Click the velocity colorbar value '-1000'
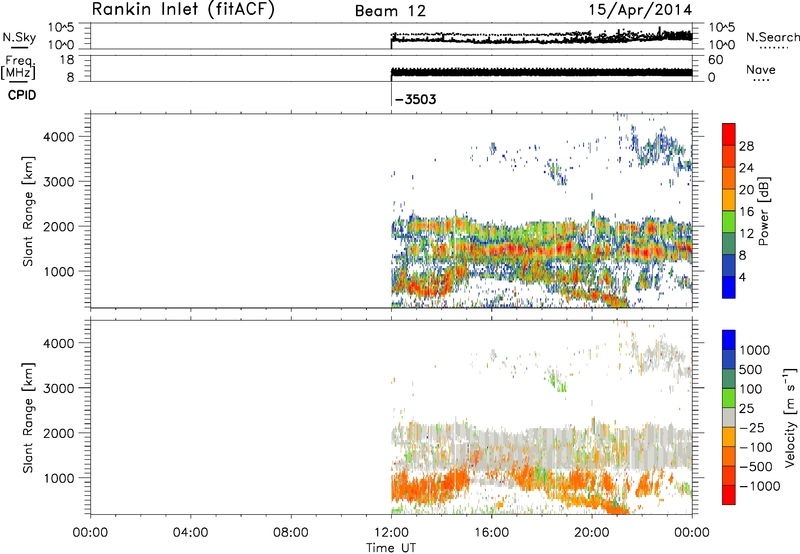The width and height of the screenshot is (800, 554). click(759, 486)
